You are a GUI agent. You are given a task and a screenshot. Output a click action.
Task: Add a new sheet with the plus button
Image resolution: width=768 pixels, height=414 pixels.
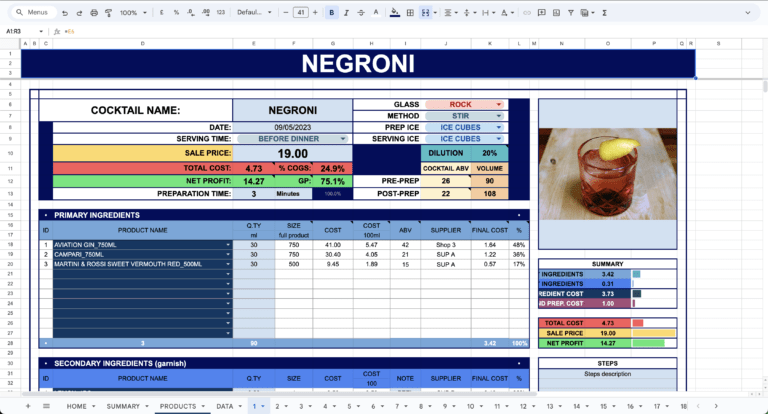[28, 406]
